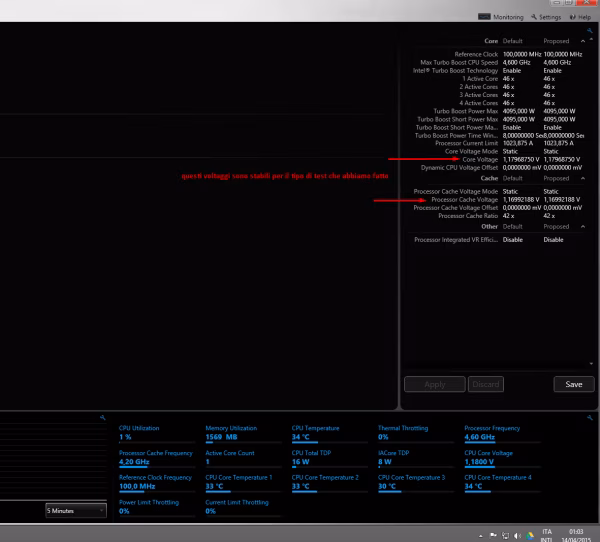Viewport: 600px width, 542px height.
Task: Show hidden system tray icons
Action: coord(481,536)
